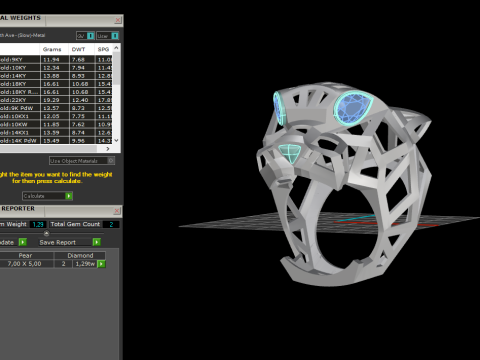Select the Gold:10KX1 row

[56, 116]
